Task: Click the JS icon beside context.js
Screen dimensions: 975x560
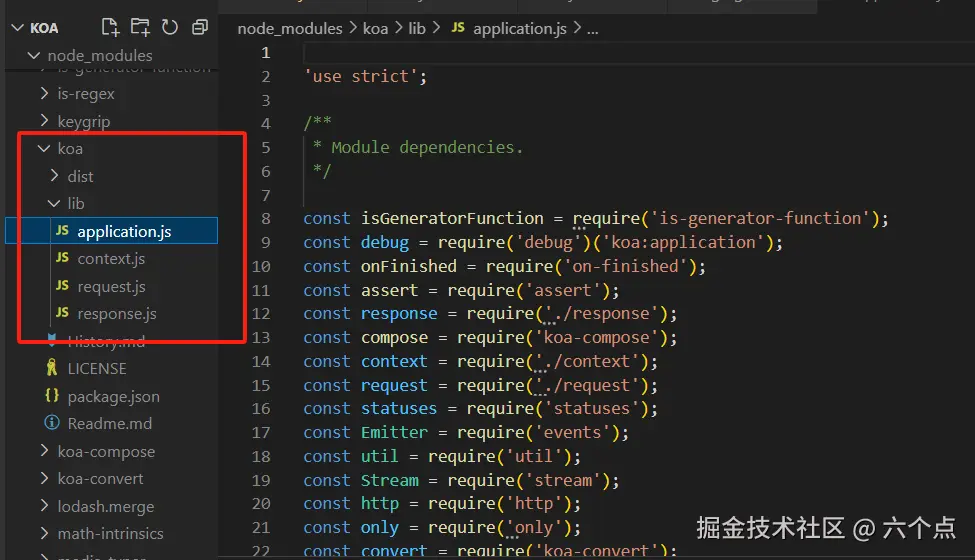Action: (x=62, y=257)
